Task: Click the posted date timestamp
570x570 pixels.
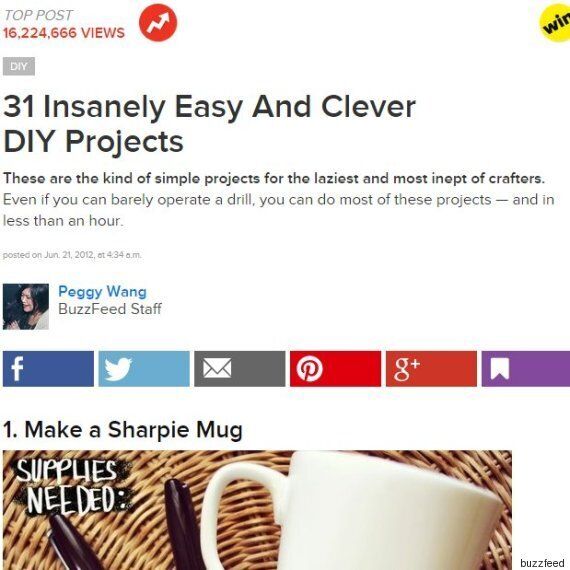Action: coord(72,255)
